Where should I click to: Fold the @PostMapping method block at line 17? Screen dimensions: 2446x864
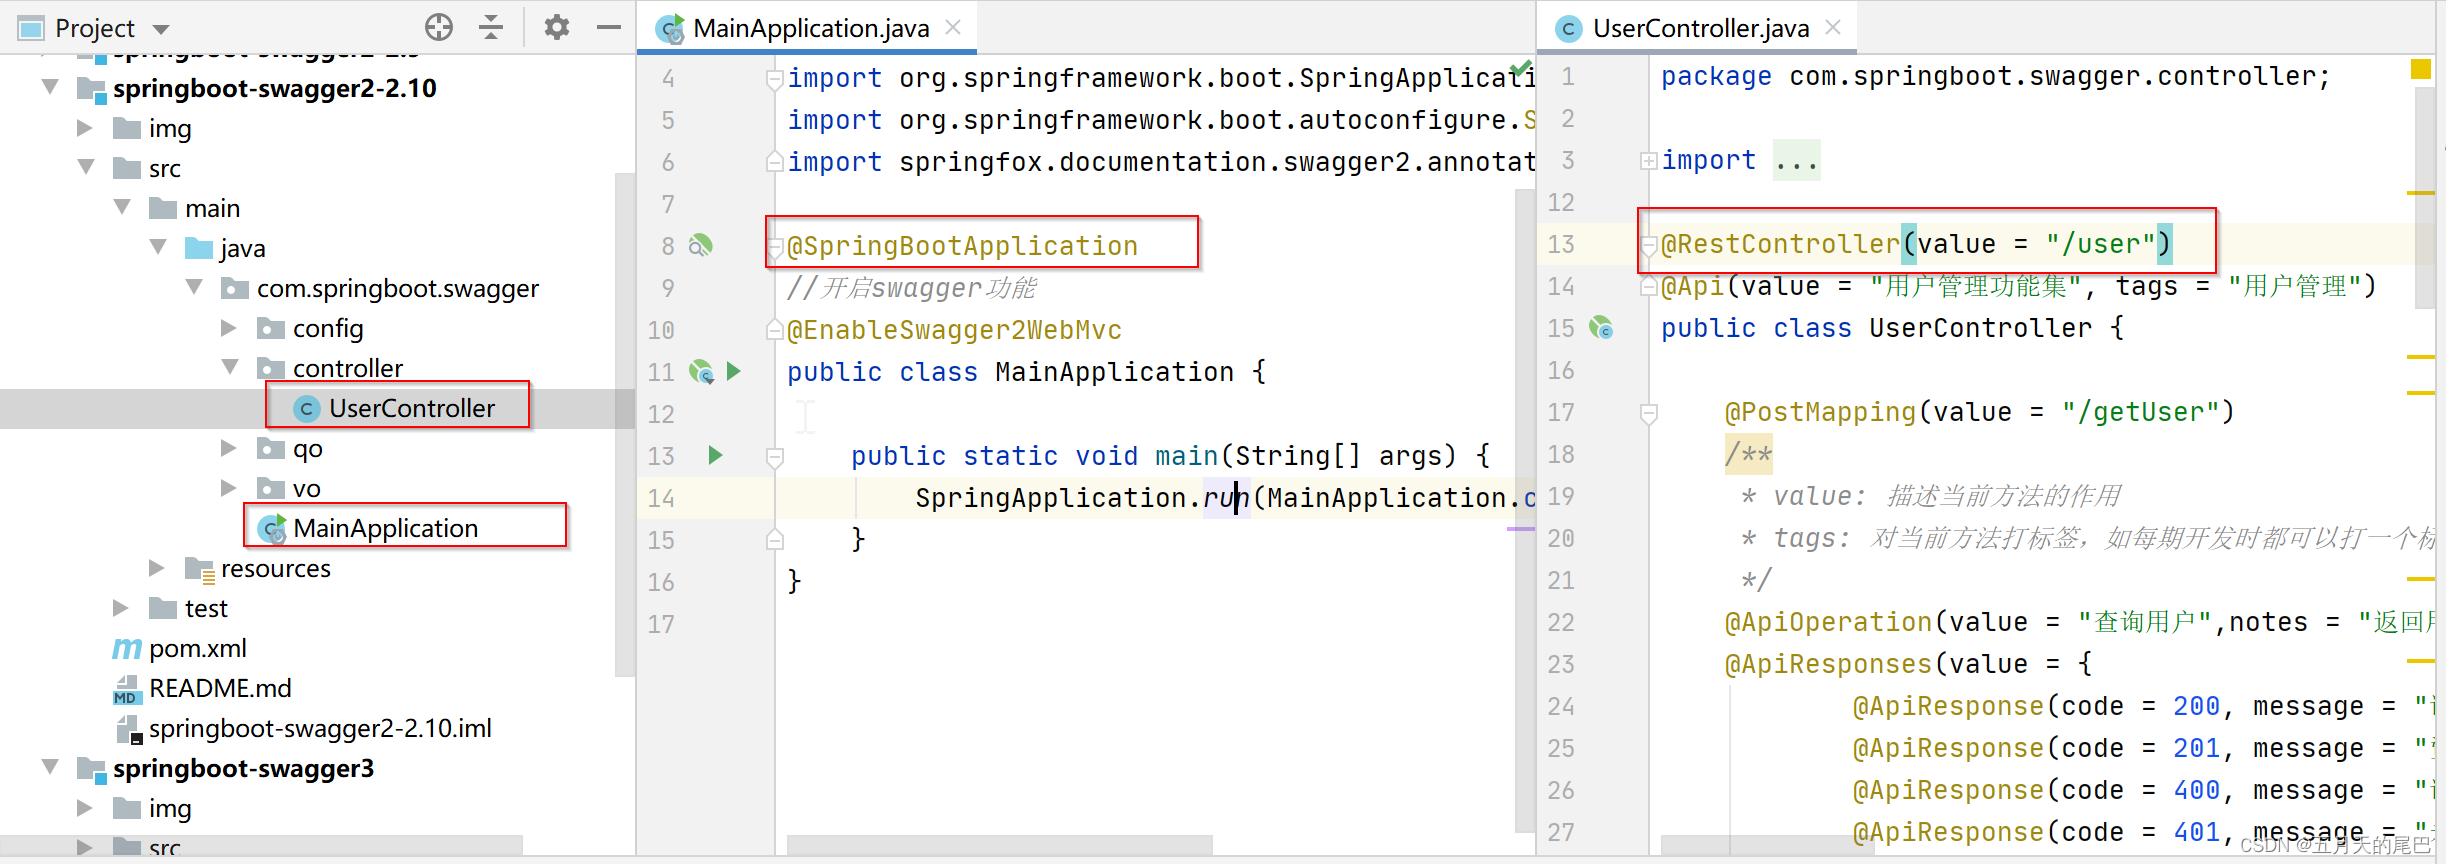1649,412
